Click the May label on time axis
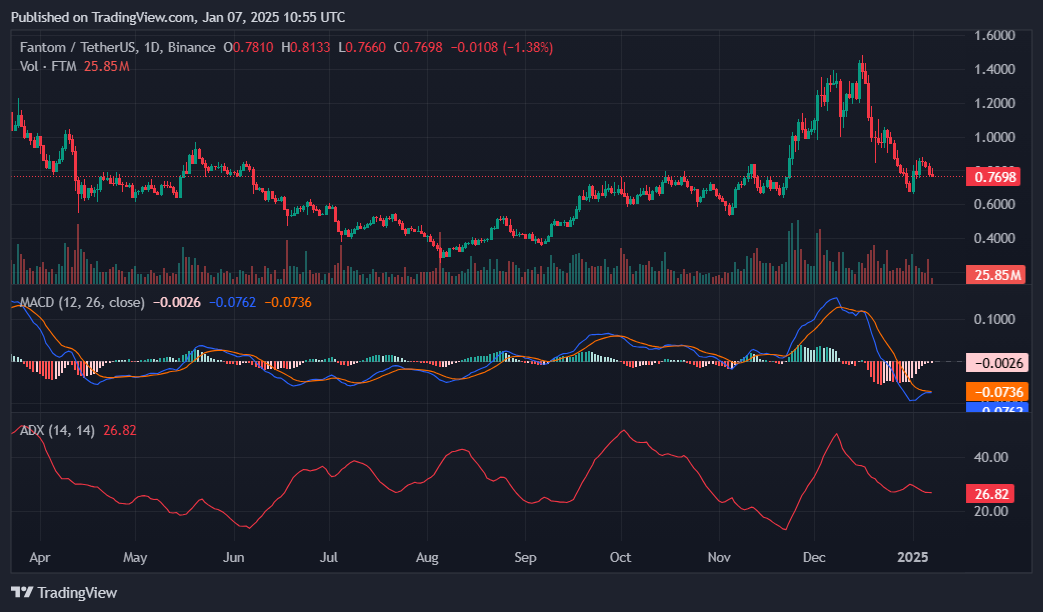Image resolution: width=1043 pixels, height=612 pixels. click(x=135, y=557)
